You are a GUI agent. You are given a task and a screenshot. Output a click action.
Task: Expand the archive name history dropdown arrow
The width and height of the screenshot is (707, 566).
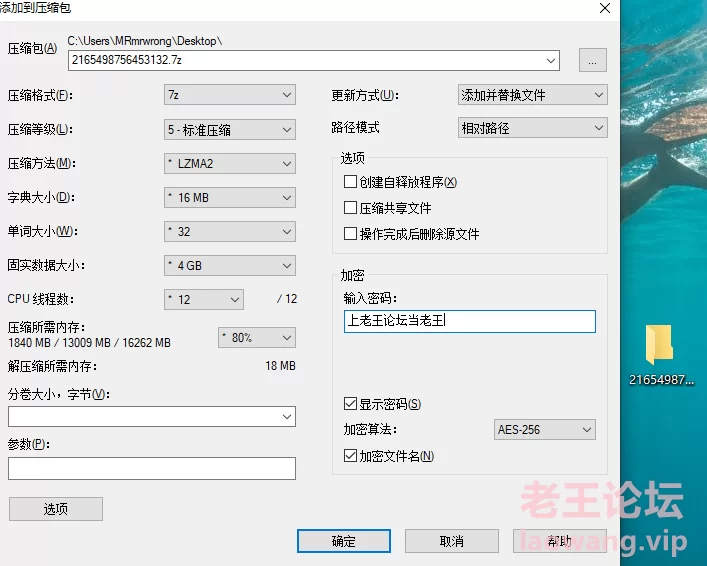(551, 60)
